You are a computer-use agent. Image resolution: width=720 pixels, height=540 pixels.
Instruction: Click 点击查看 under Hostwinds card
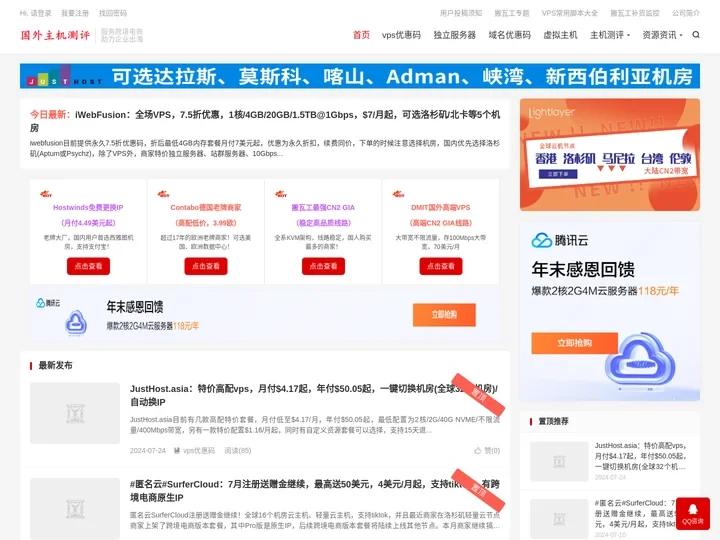click(88, 266)
